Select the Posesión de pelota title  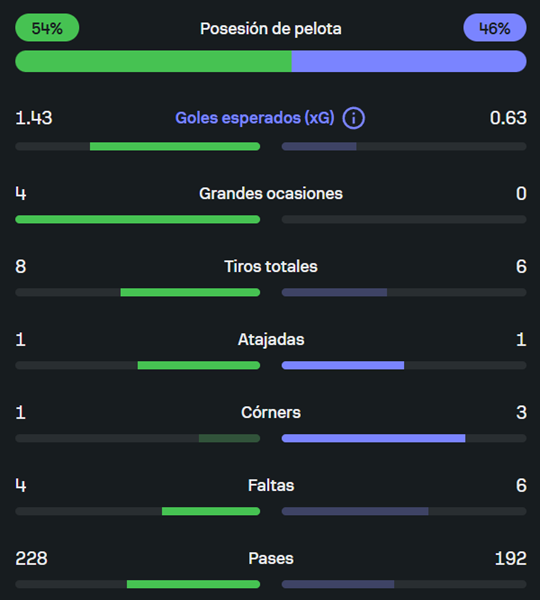point(271,29)
